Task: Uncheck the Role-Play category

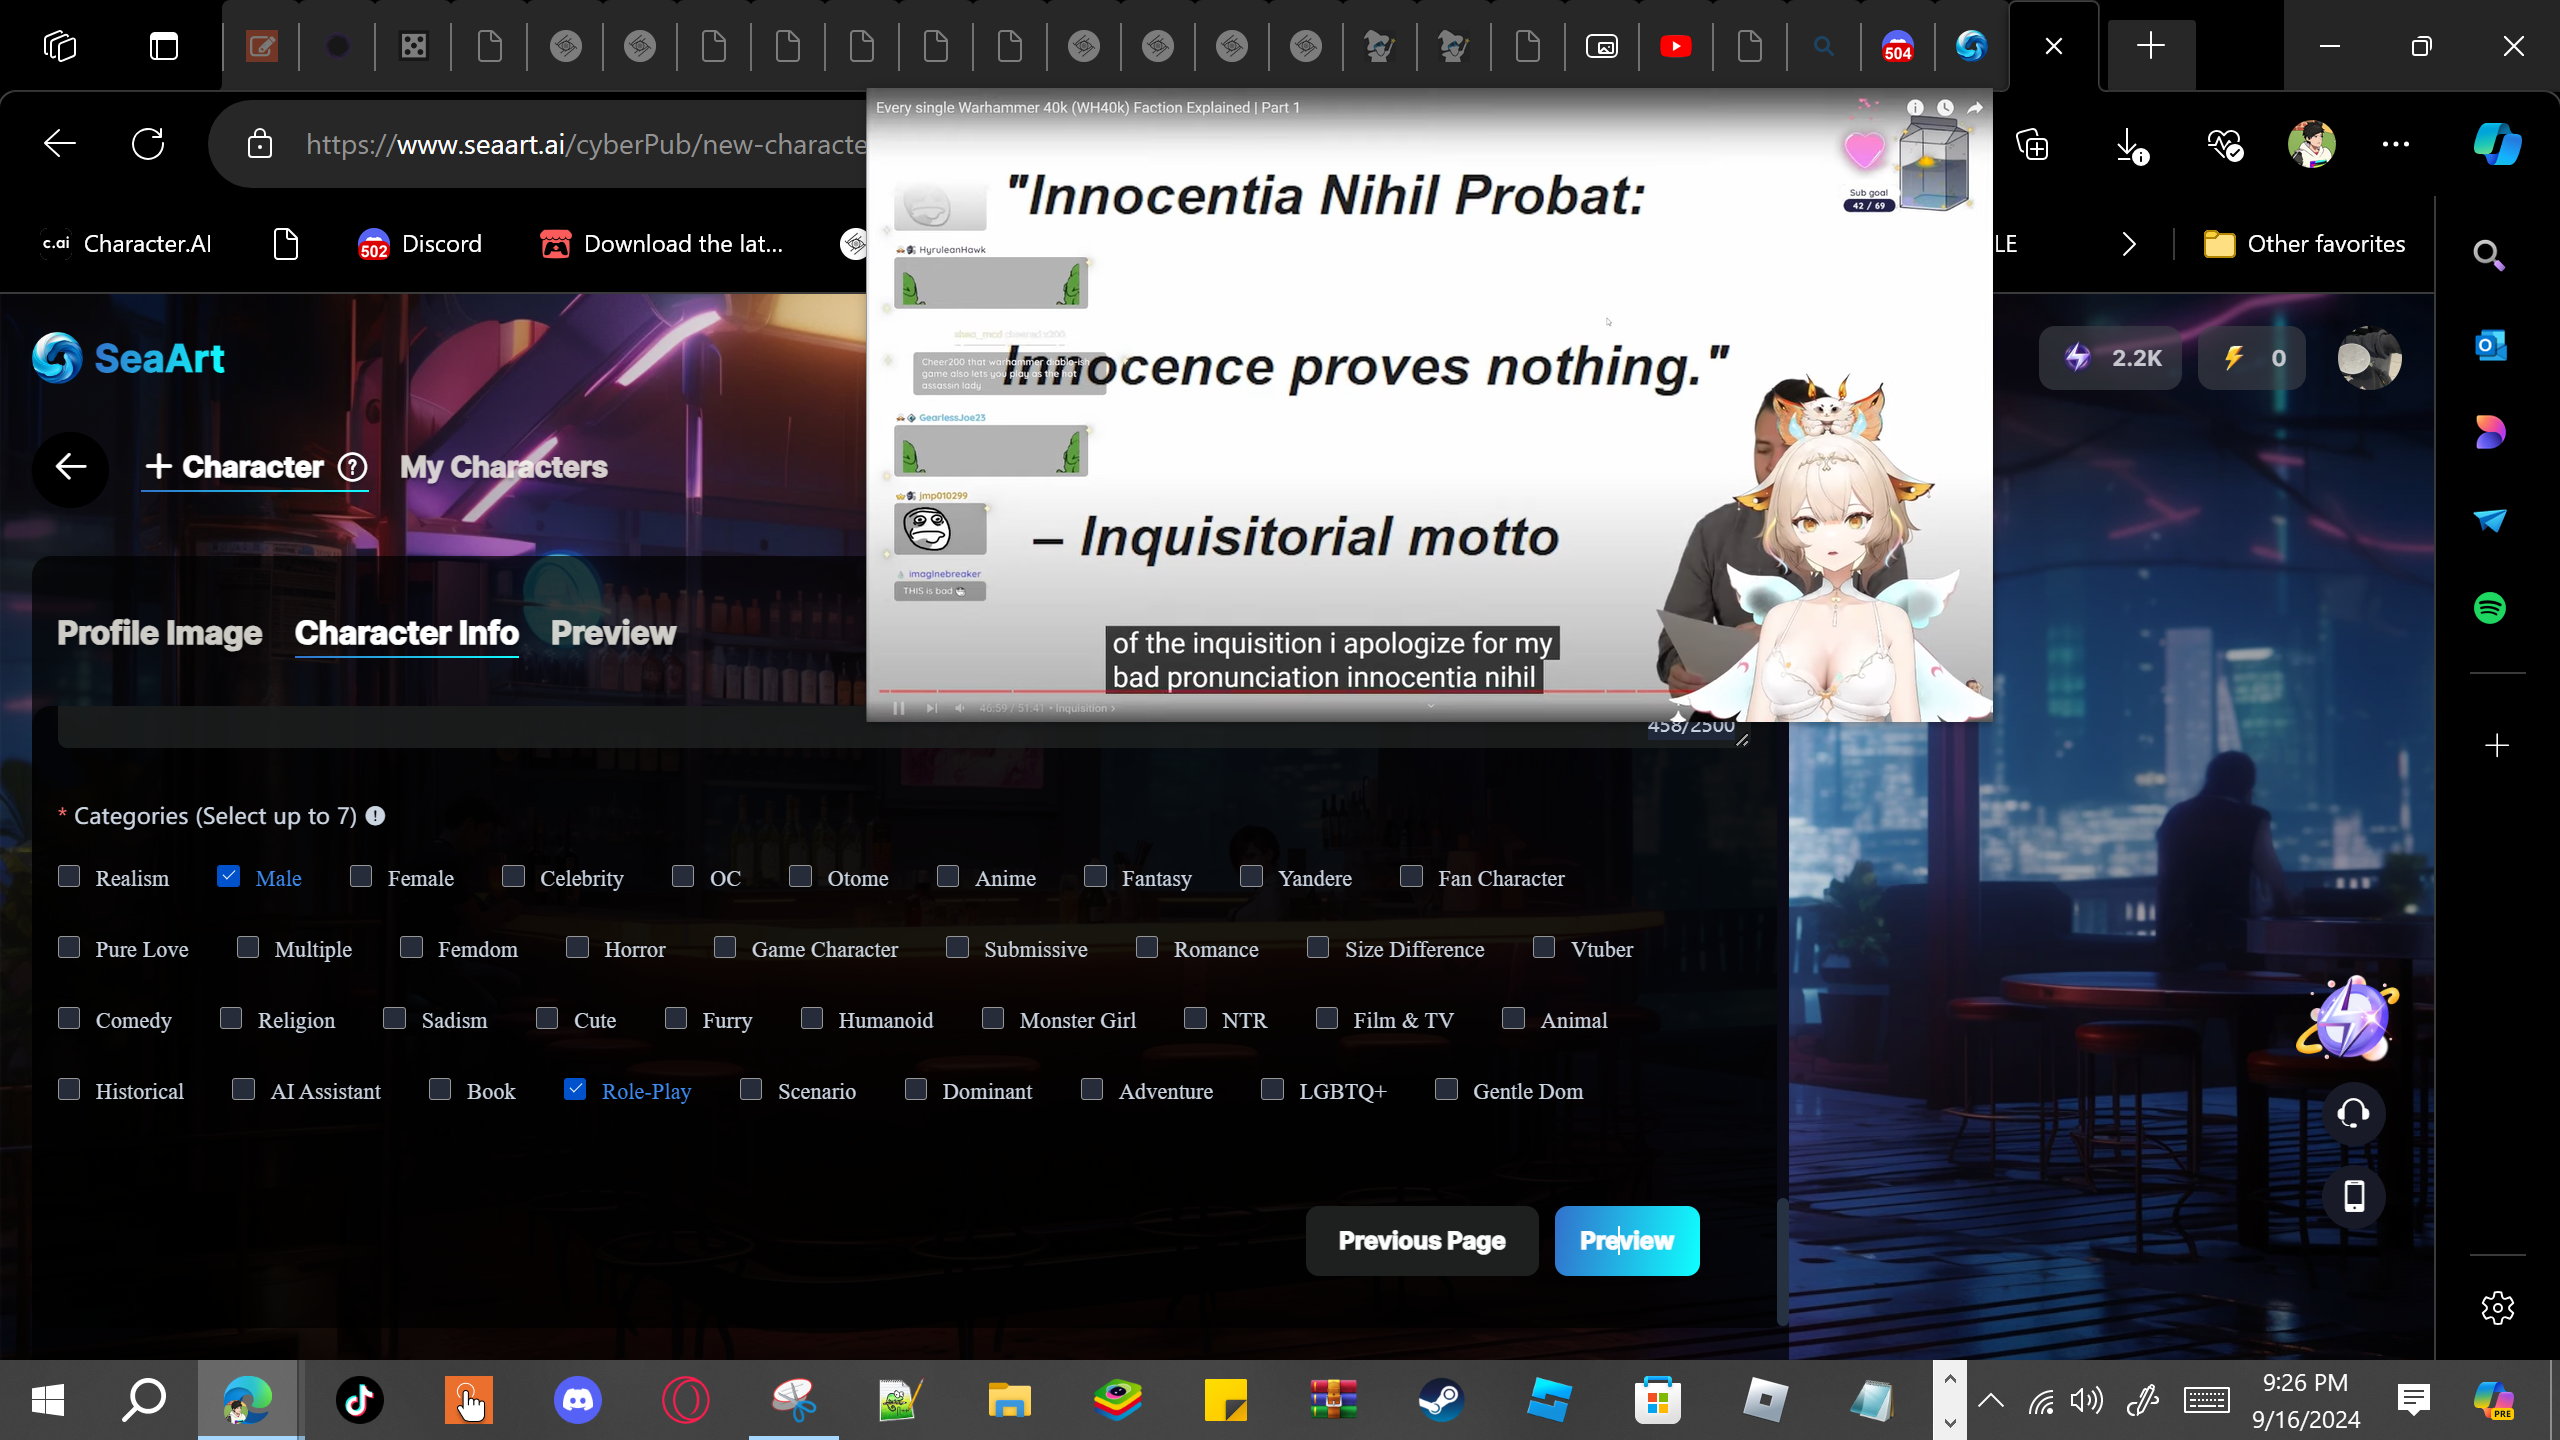Action: click(x=575, y=1090)
